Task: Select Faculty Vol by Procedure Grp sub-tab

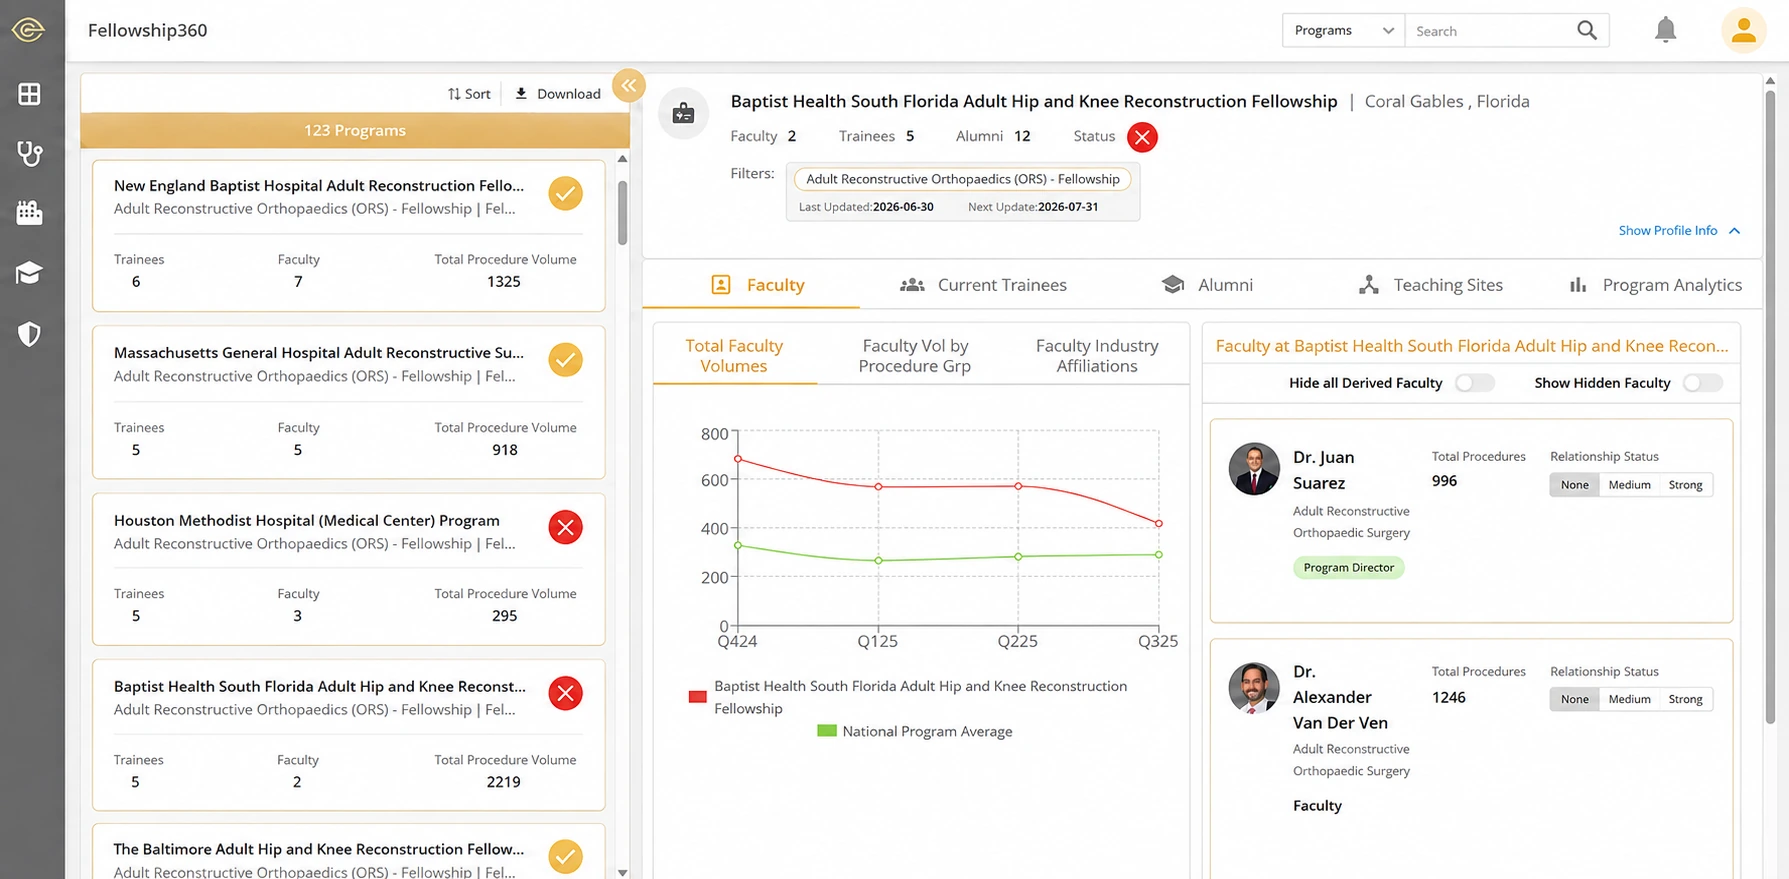Action: pyautogui.click(x=915, y=356)
